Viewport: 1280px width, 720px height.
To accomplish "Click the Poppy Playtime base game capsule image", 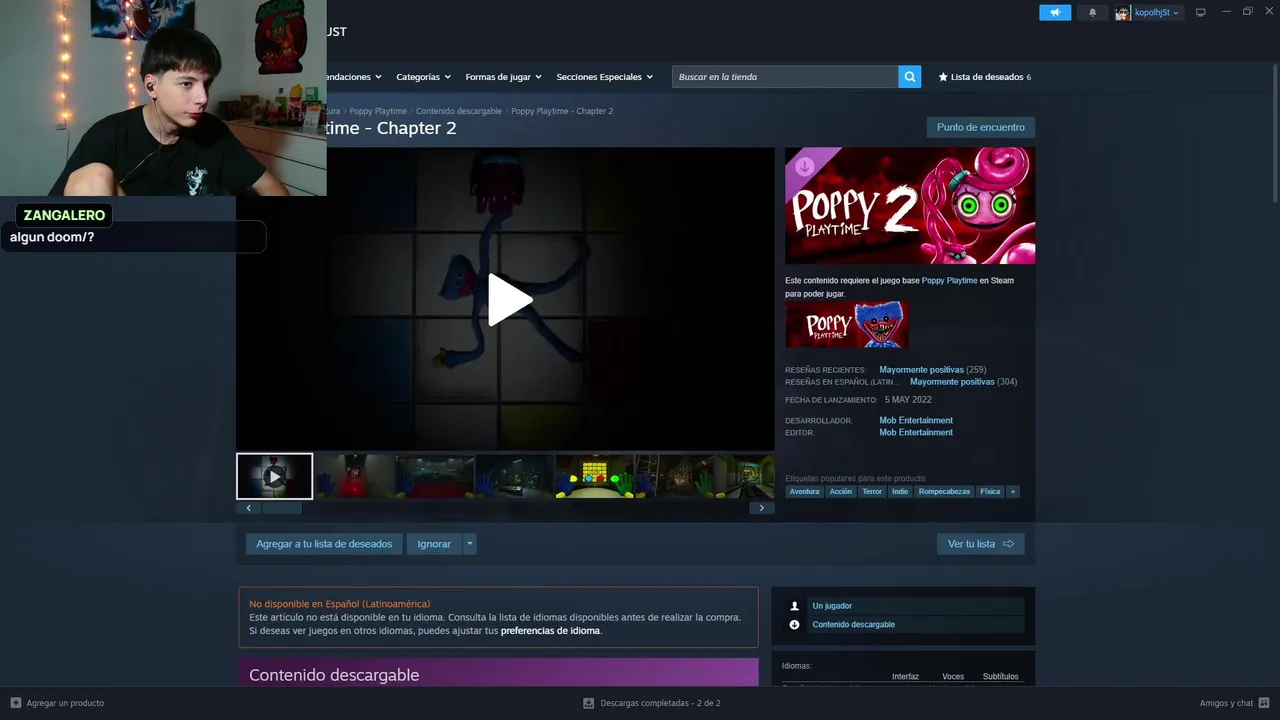I will (847, 325).
